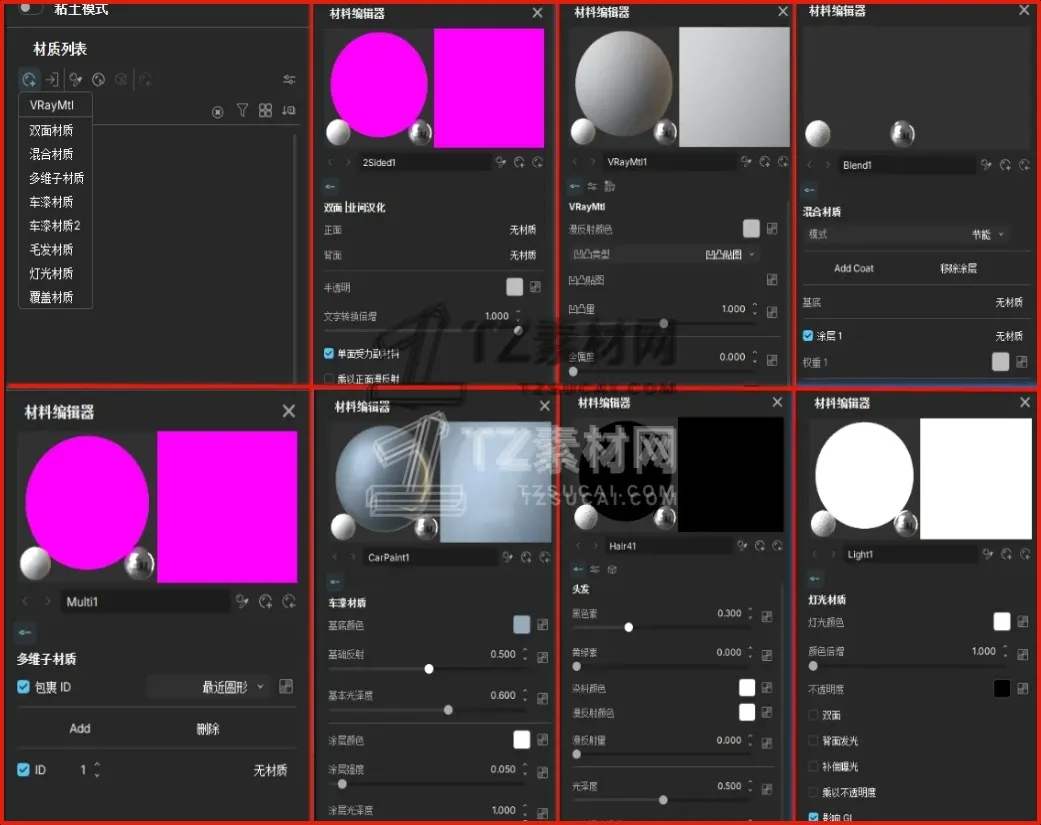Uncheck the 包裹 ID checkbox

point(23,686)
